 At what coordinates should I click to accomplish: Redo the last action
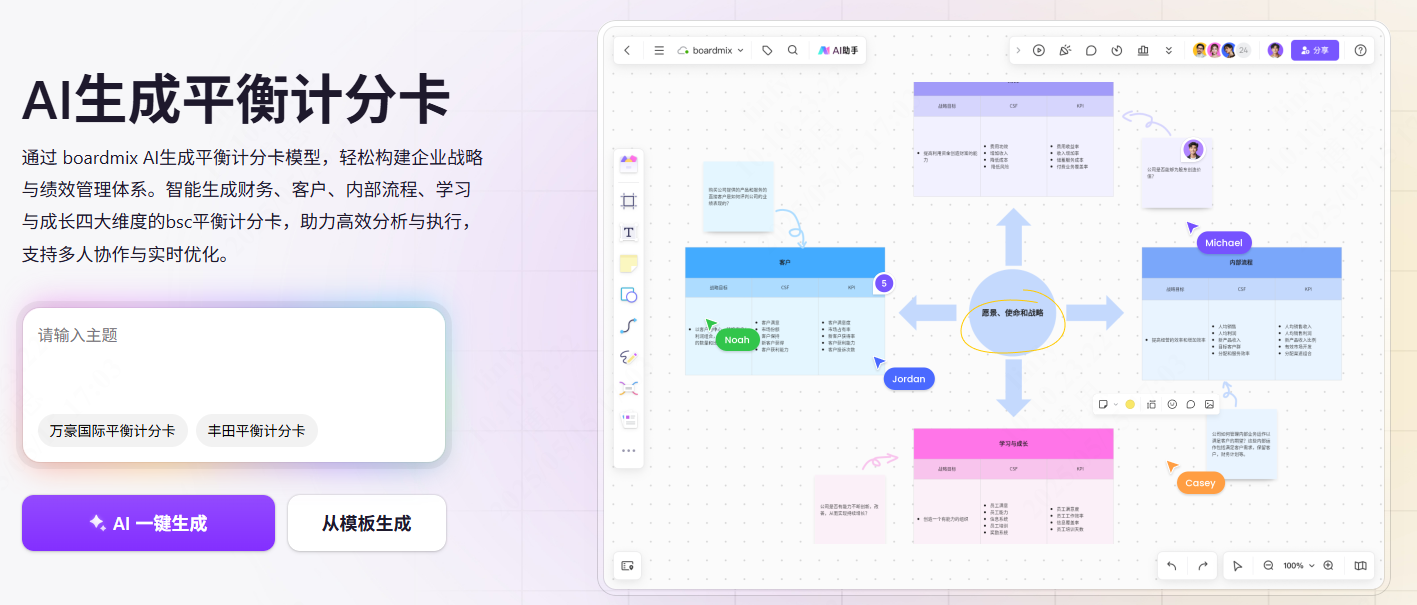[x=1203, y=566]
